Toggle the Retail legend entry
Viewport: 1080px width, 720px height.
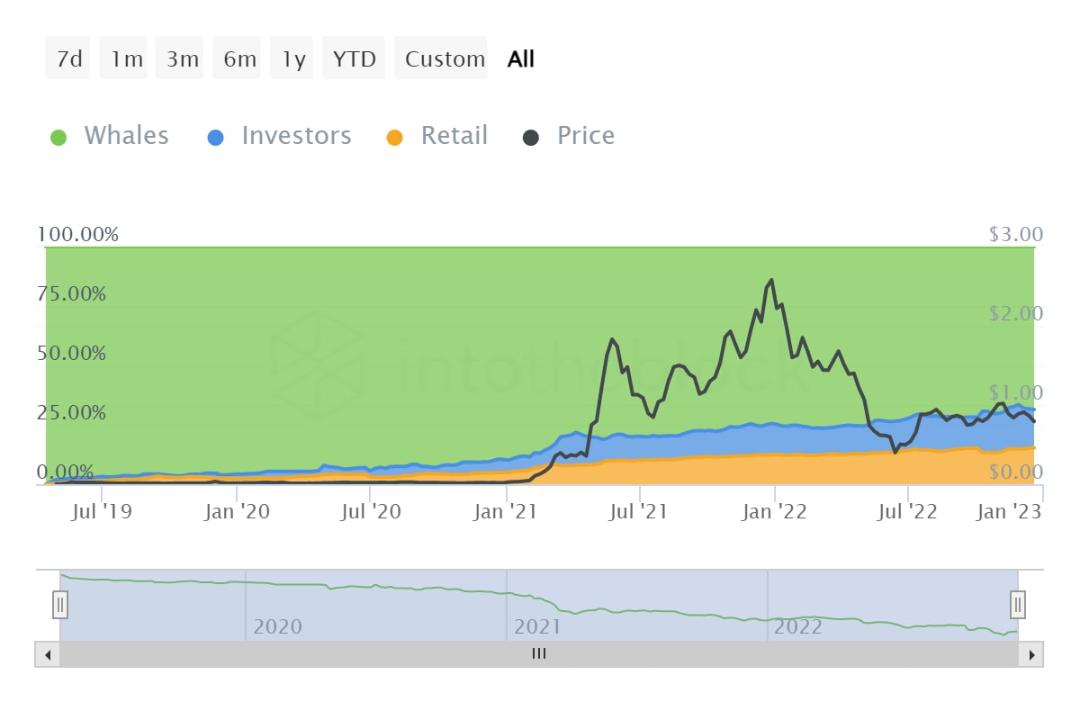(454, 136)
